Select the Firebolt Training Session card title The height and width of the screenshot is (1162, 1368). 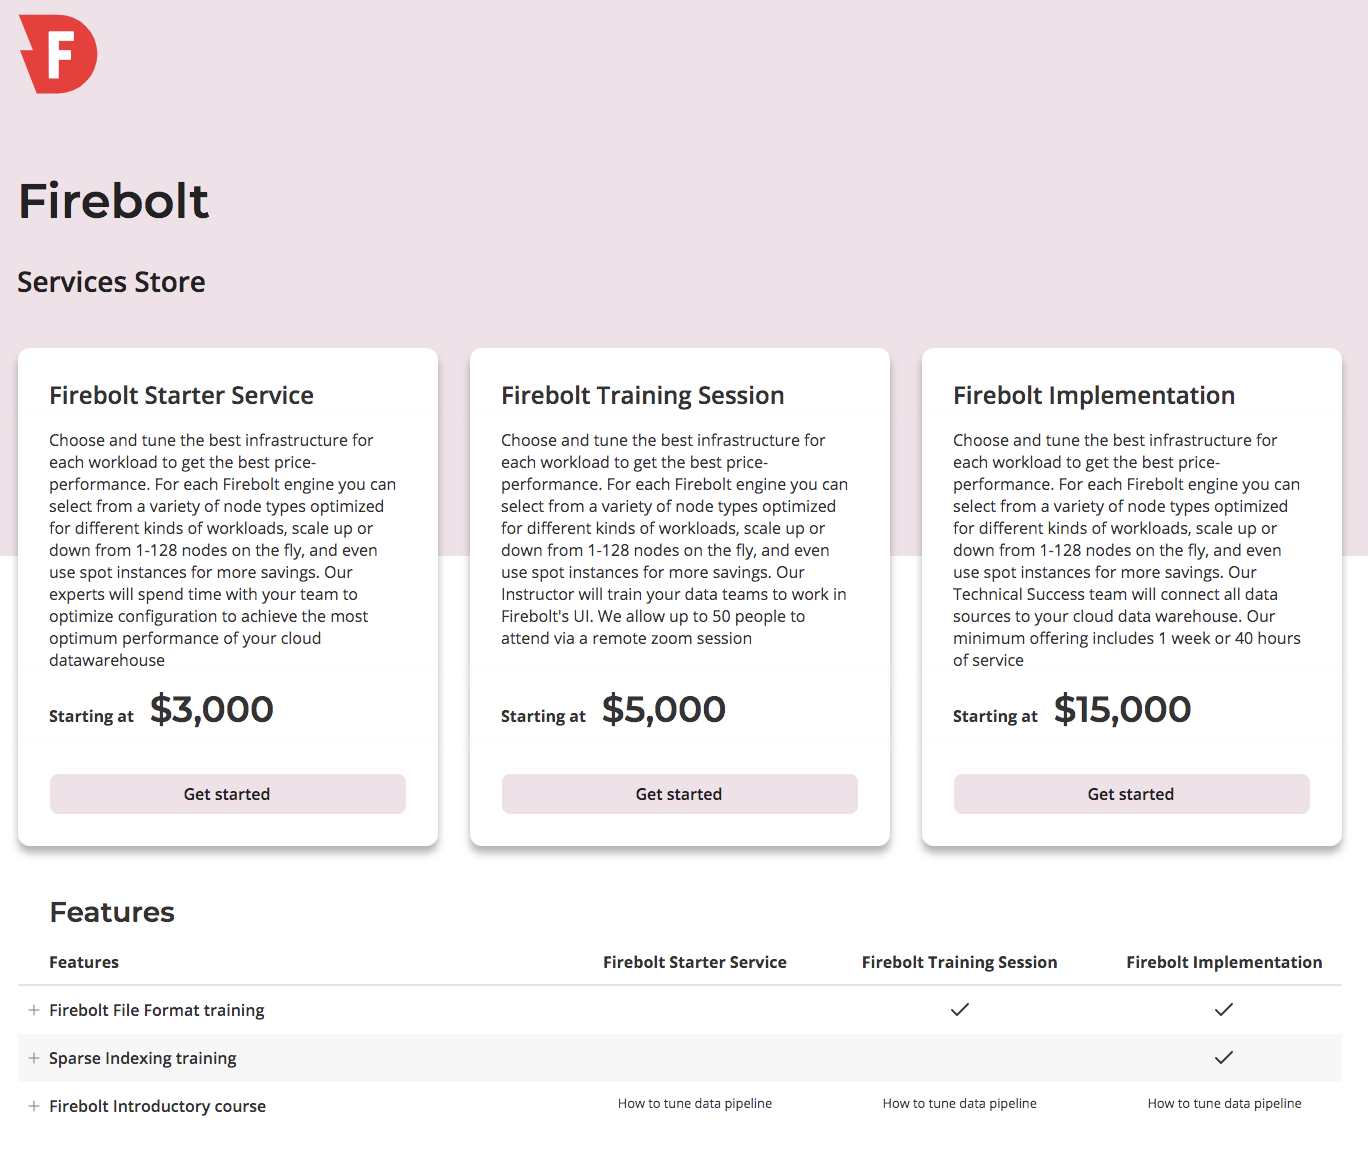642,396
